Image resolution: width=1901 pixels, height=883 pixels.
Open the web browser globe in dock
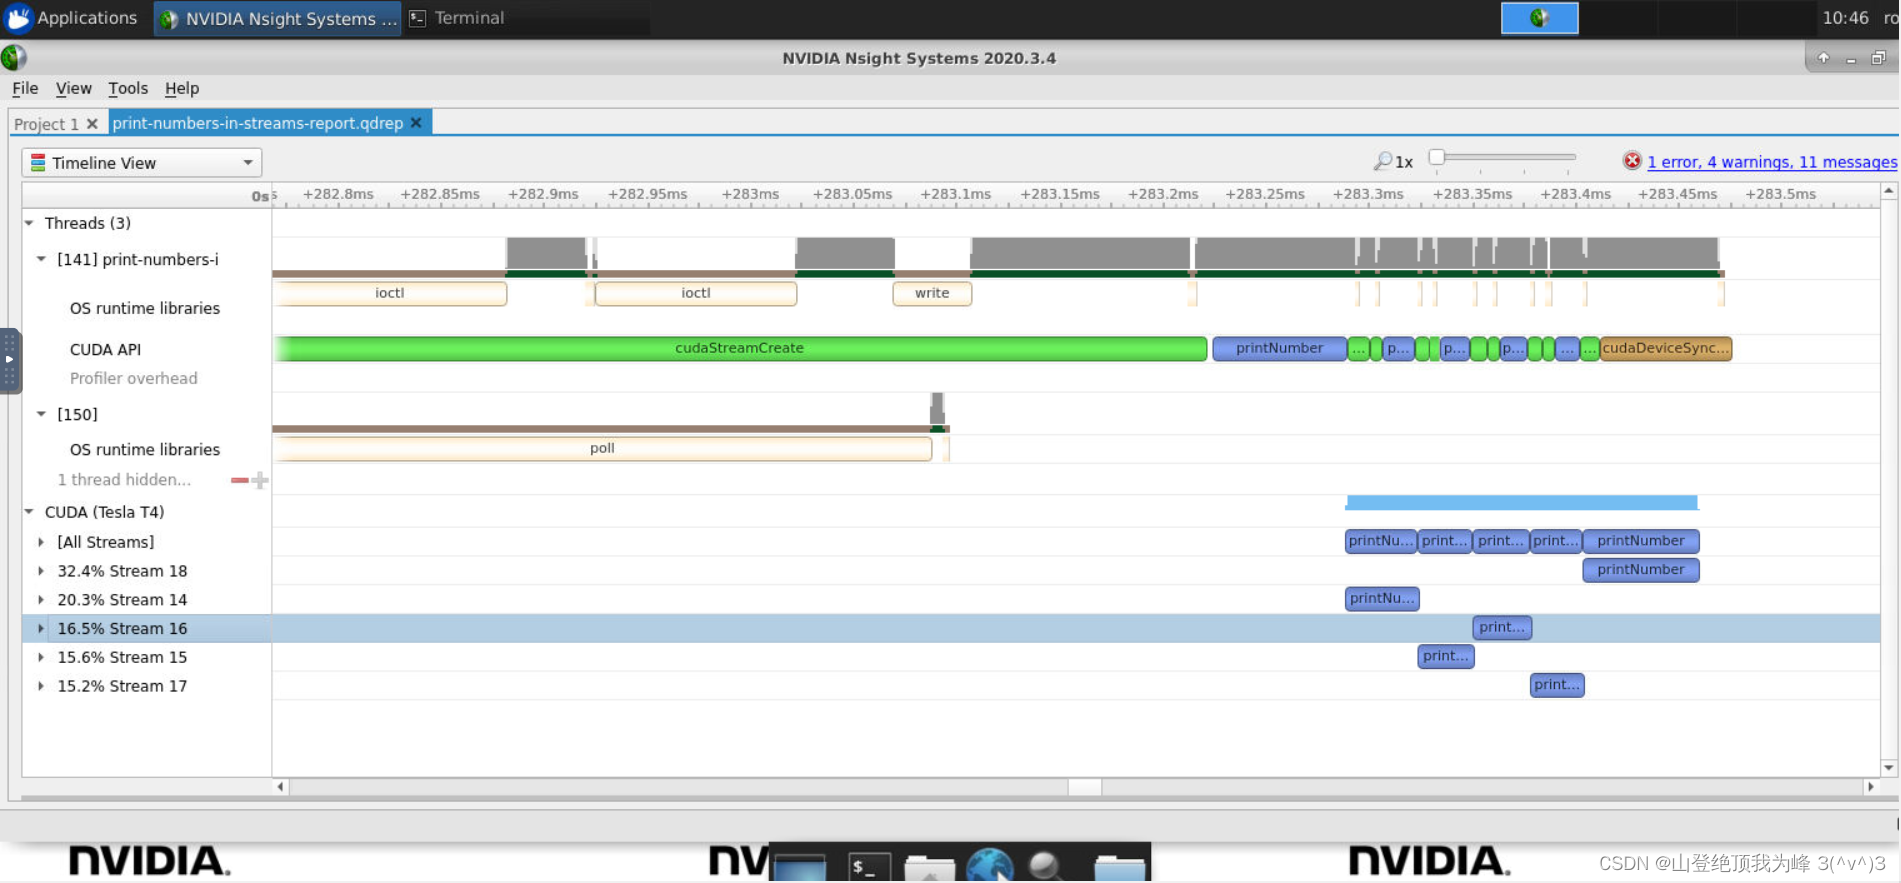pyautogui.click(x=989, y=866)
